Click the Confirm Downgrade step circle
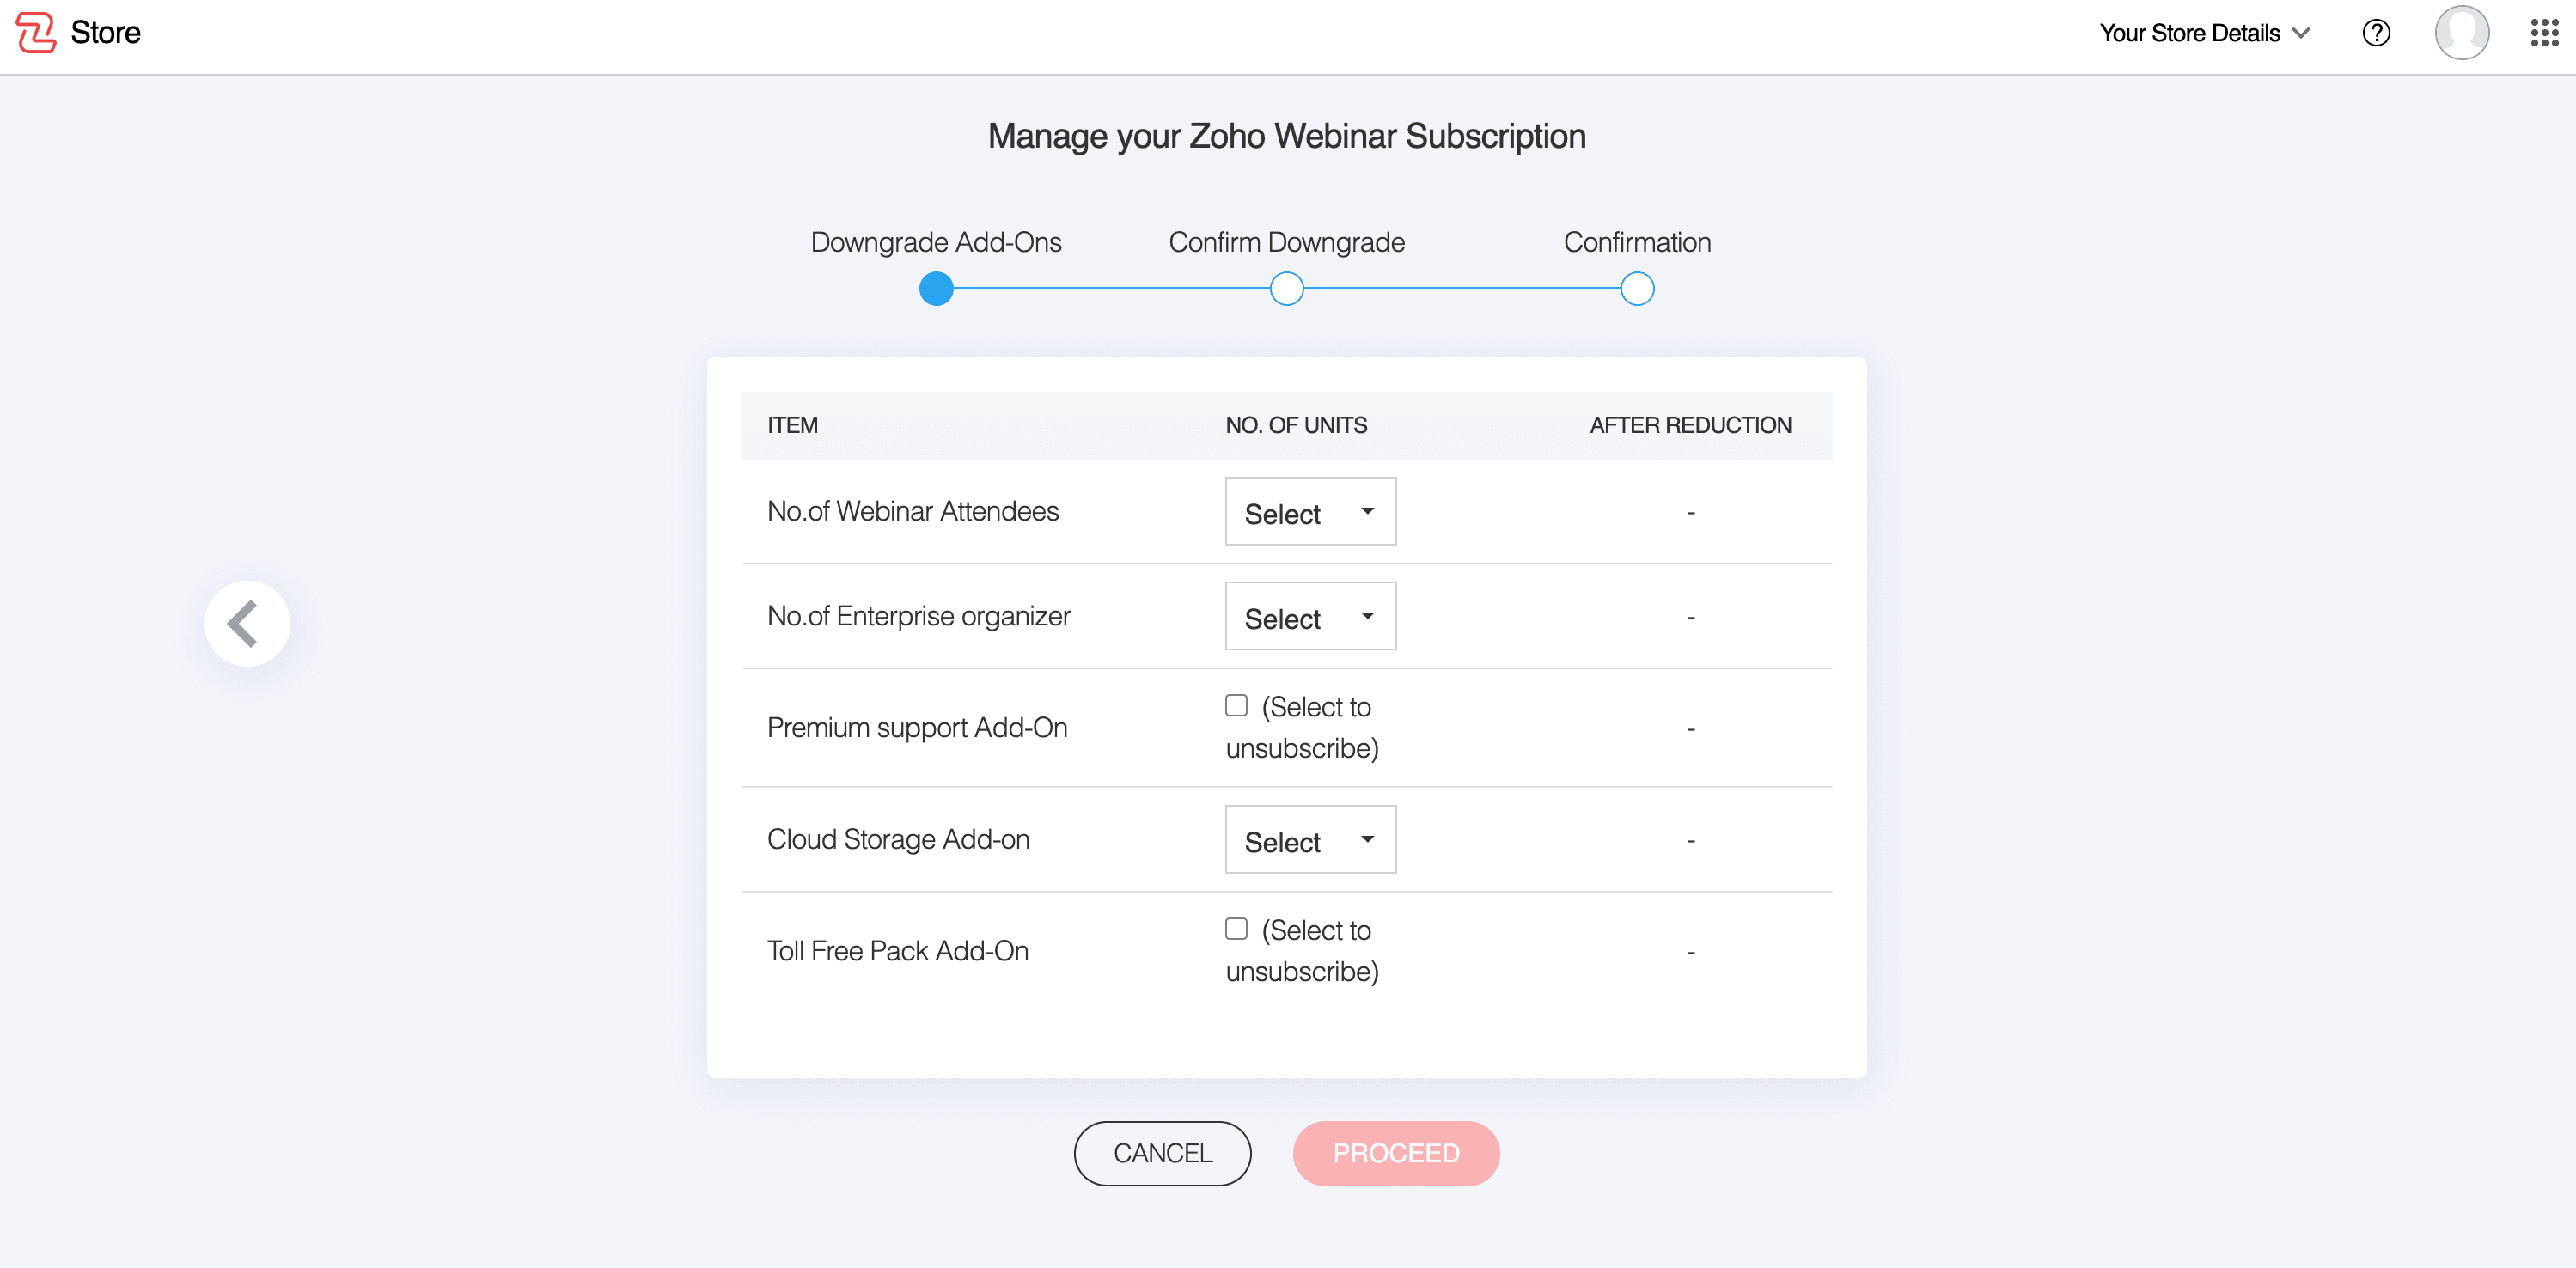2576x1268 pixels. [1286, 289]
